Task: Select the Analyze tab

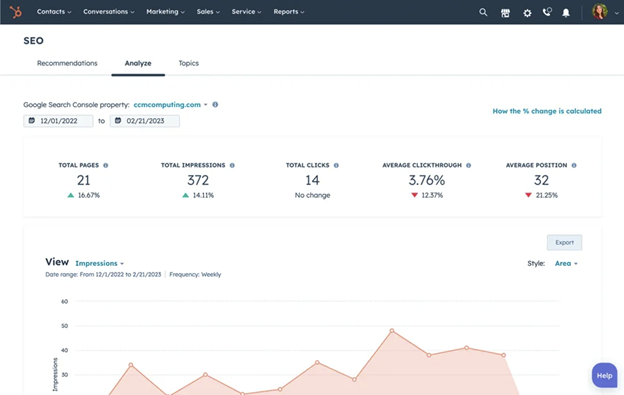Action: click(x=138, y=63)
